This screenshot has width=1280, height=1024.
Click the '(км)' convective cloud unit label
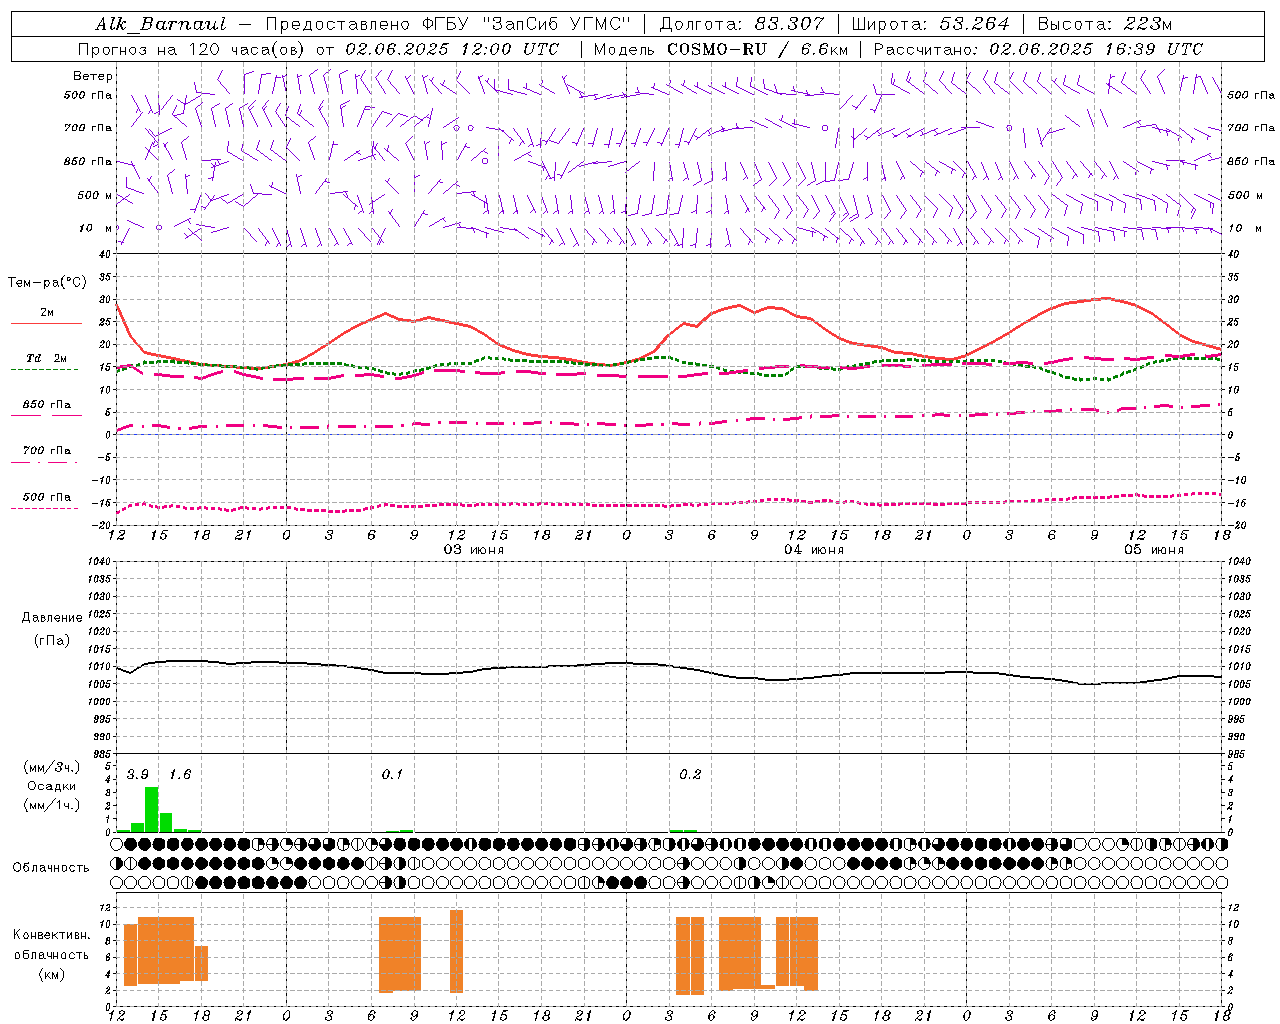click(52, 974)
